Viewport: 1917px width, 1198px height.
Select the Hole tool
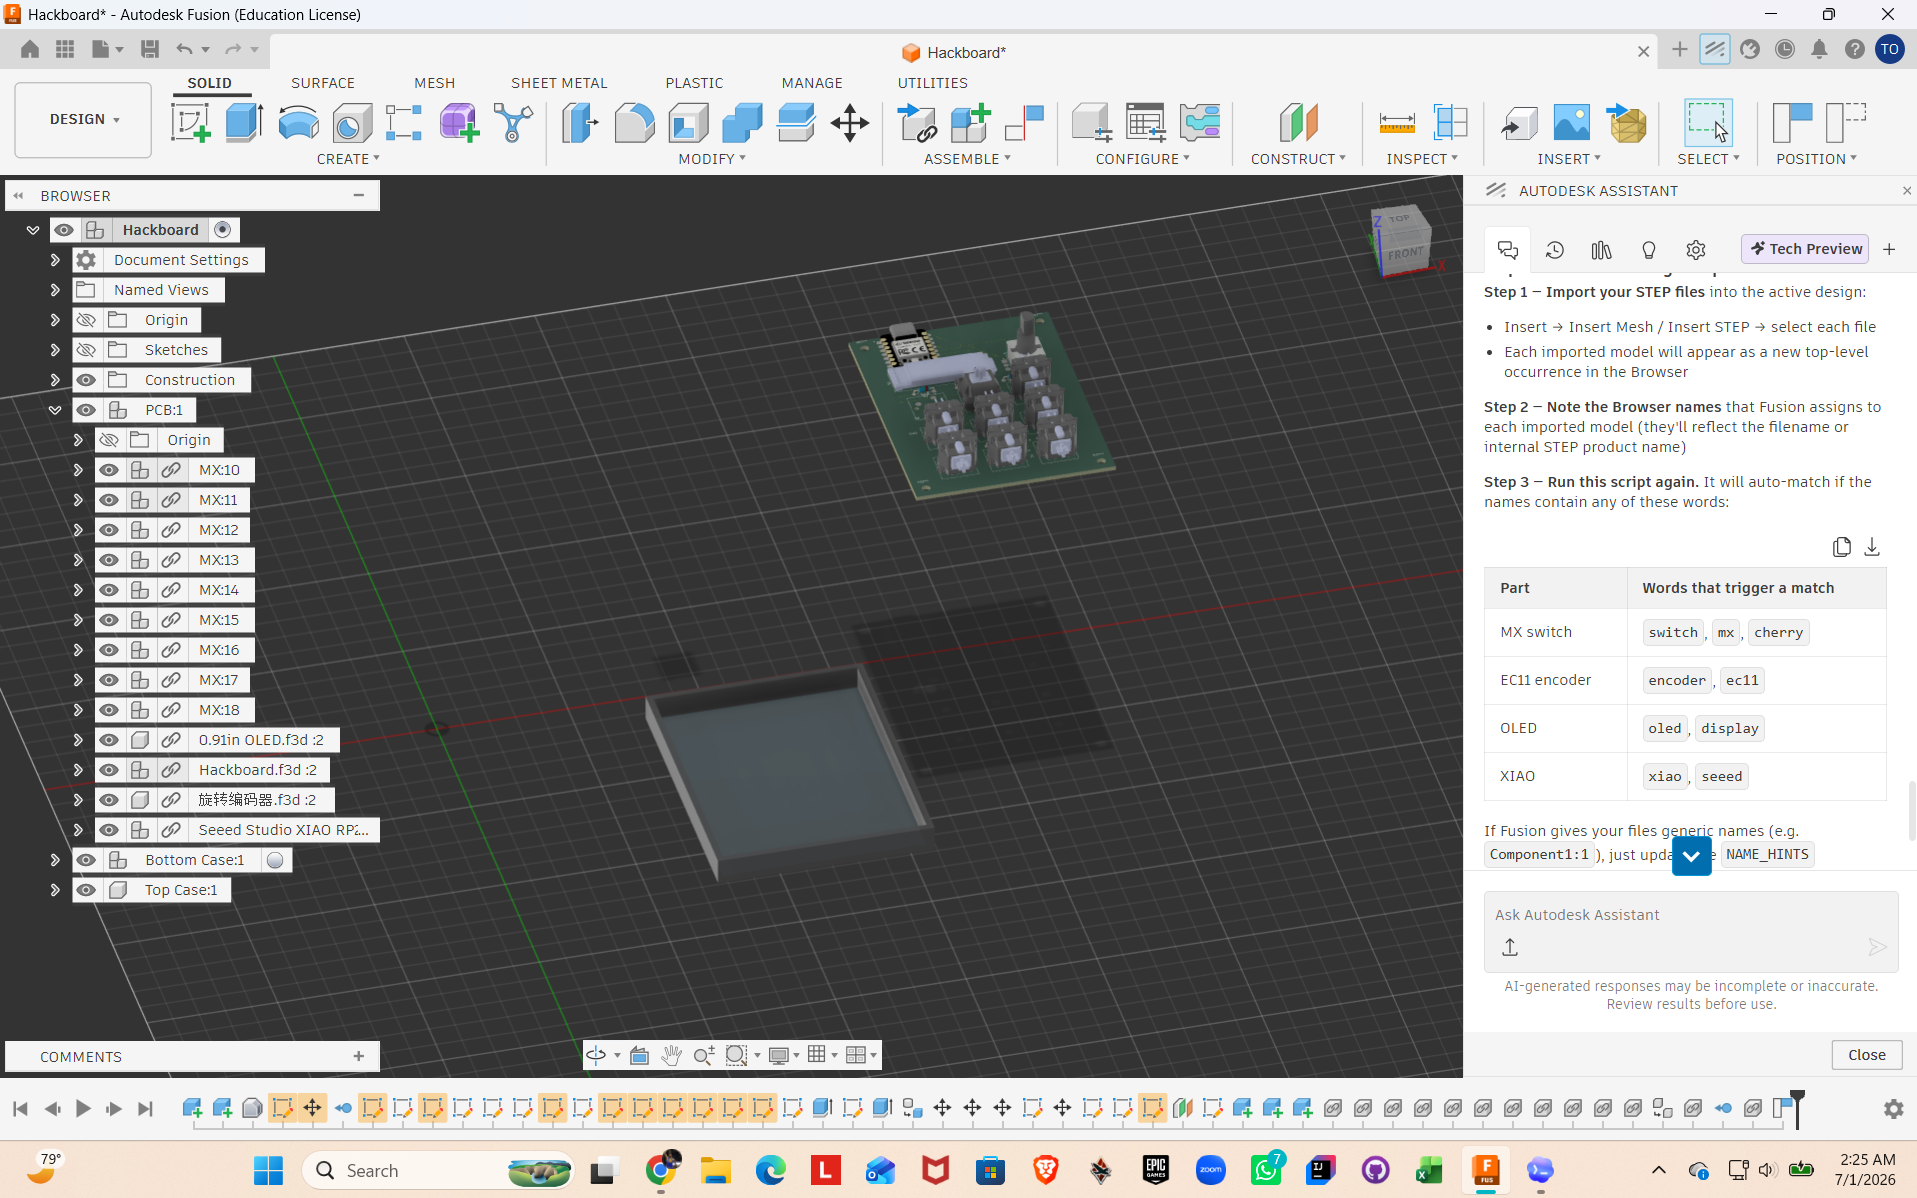point(351,123)
